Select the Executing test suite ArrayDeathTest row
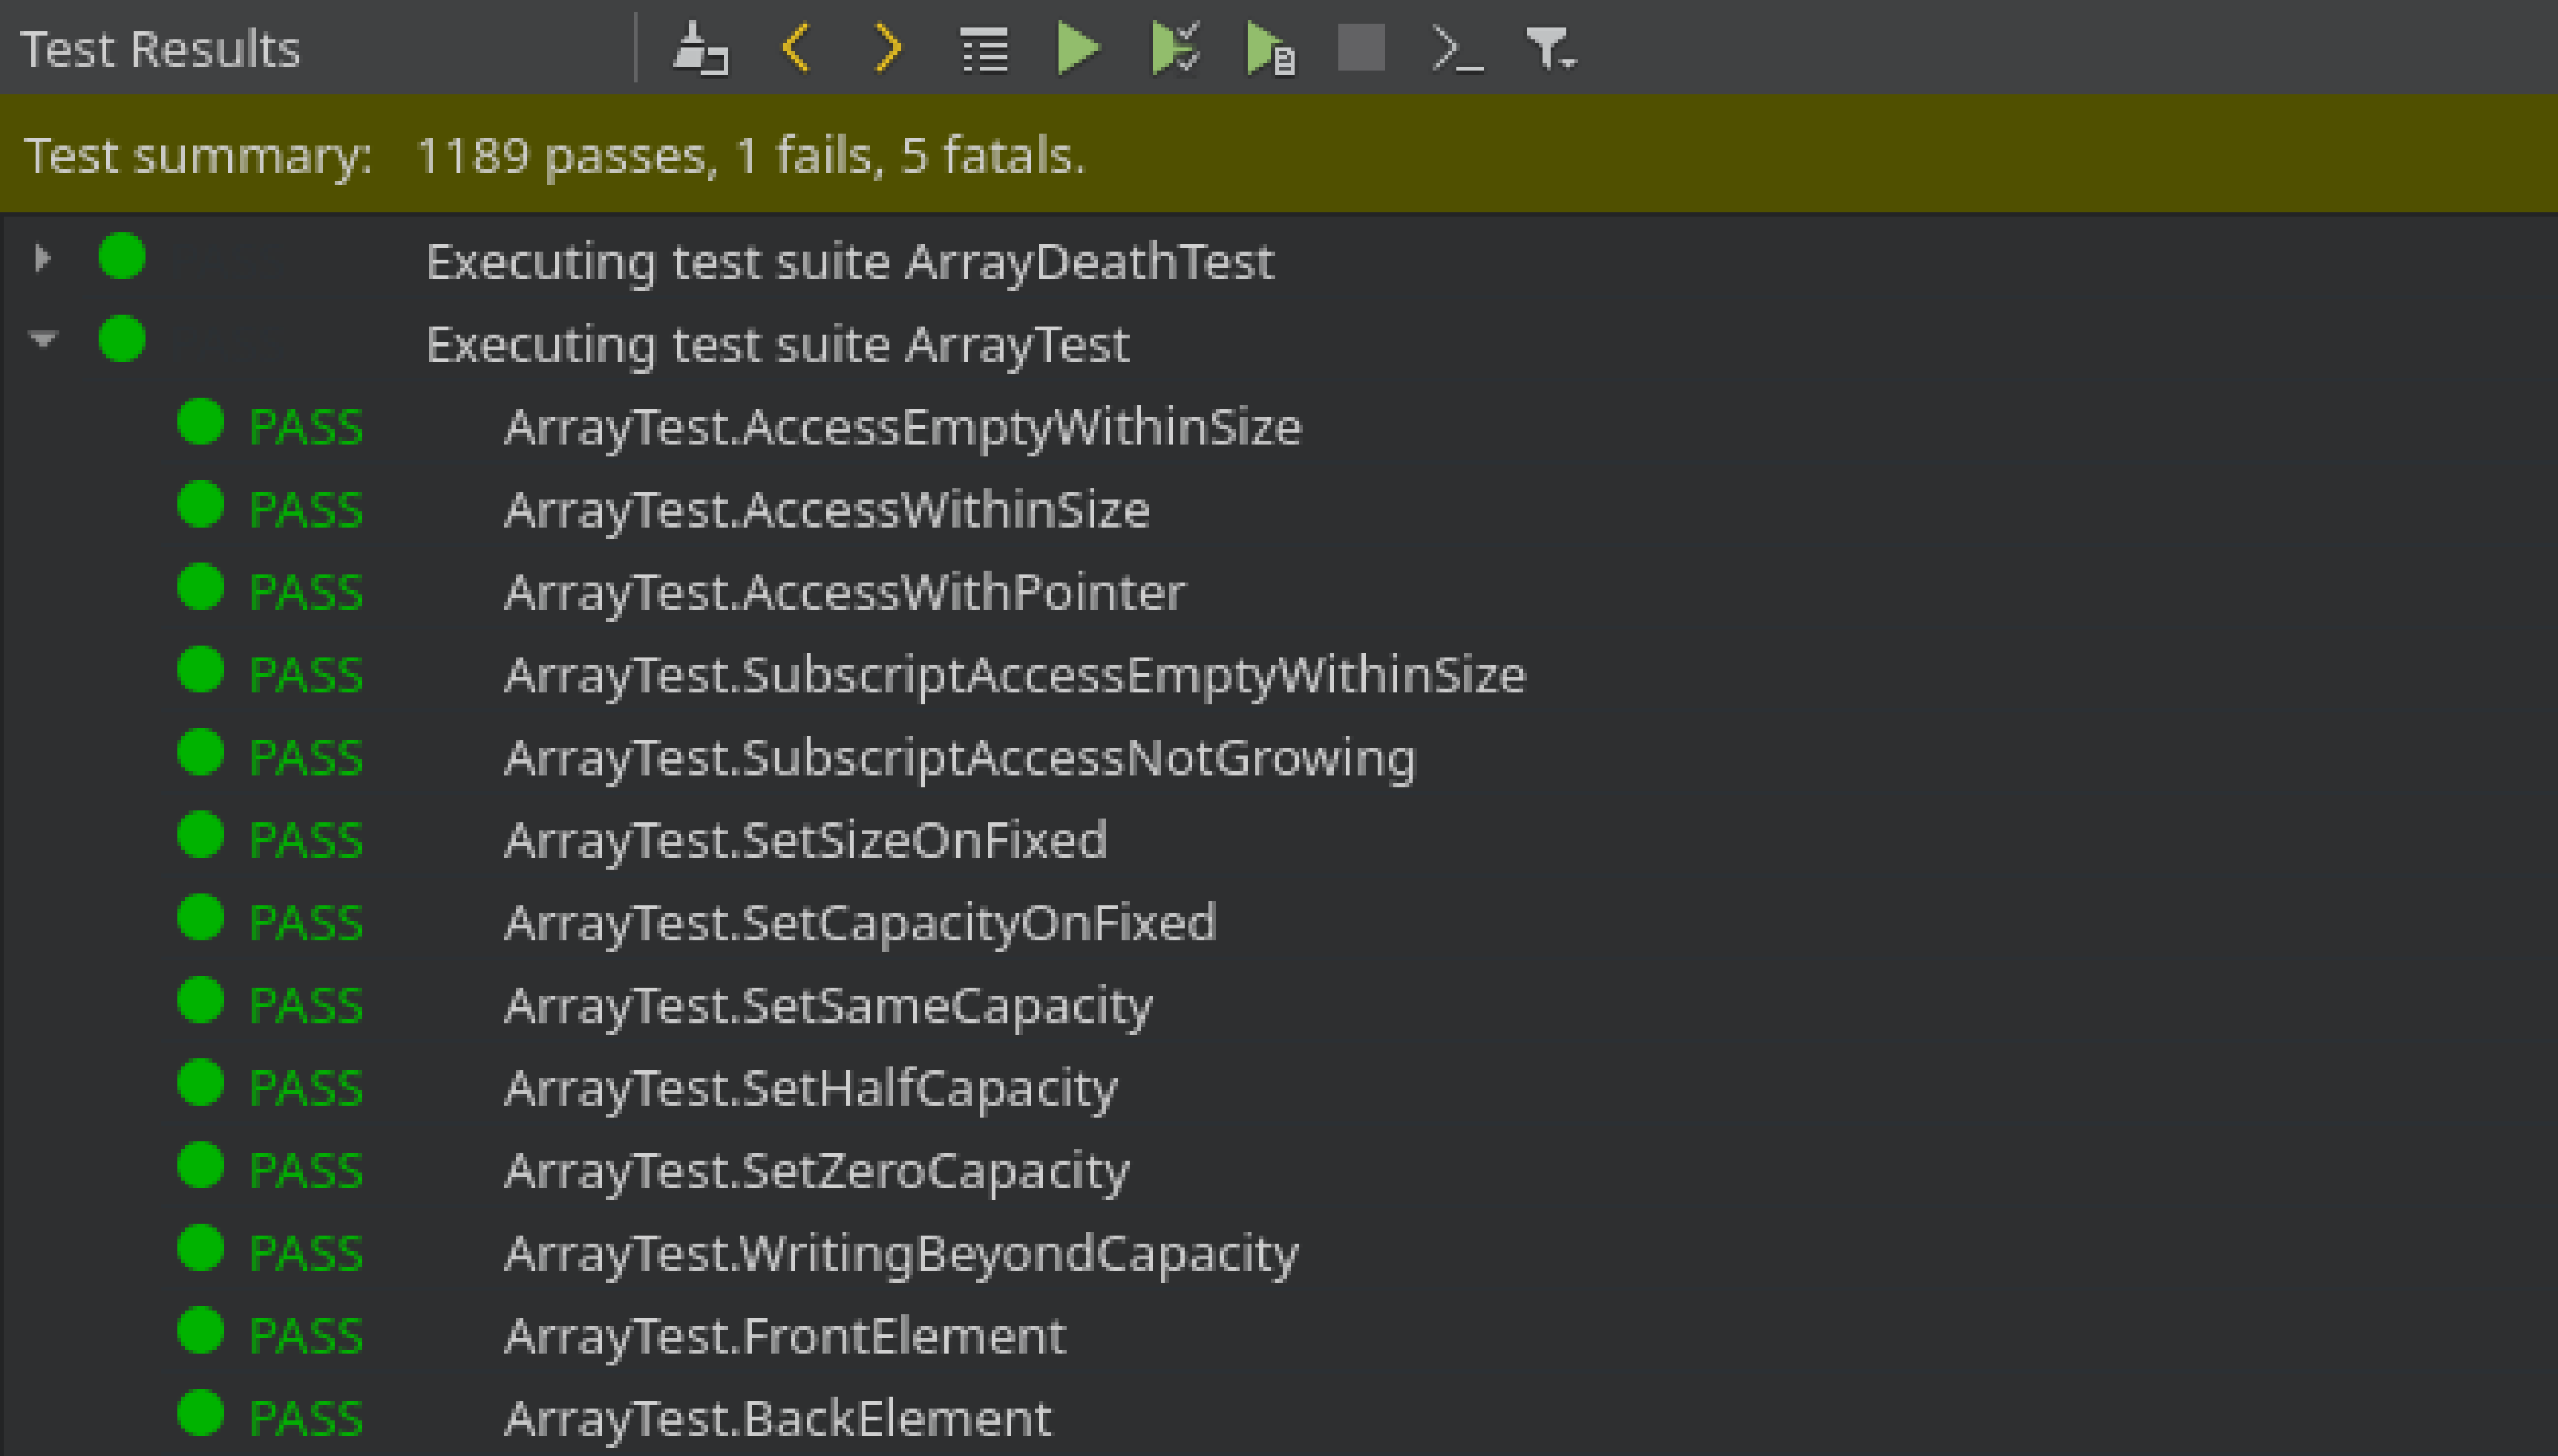The width and height of the screenshot is (2558, 1456). click(x=849, y=262)
